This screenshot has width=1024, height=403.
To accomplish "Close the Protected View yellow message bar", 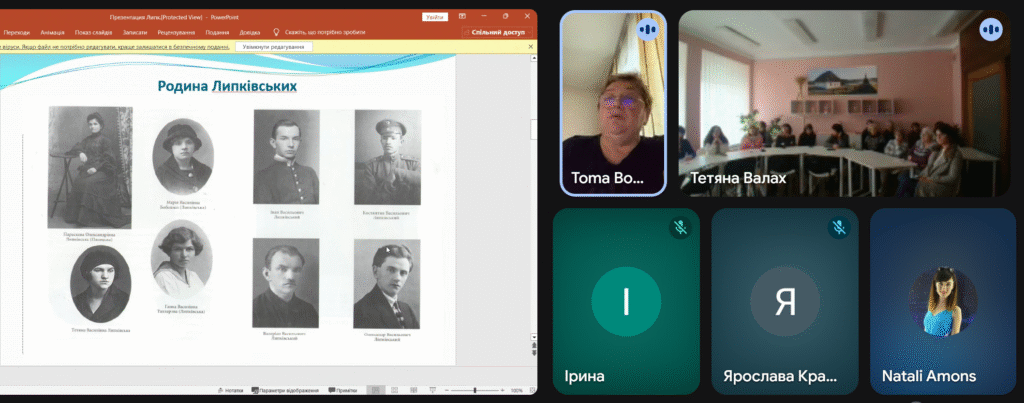I will tap(529, 47).
